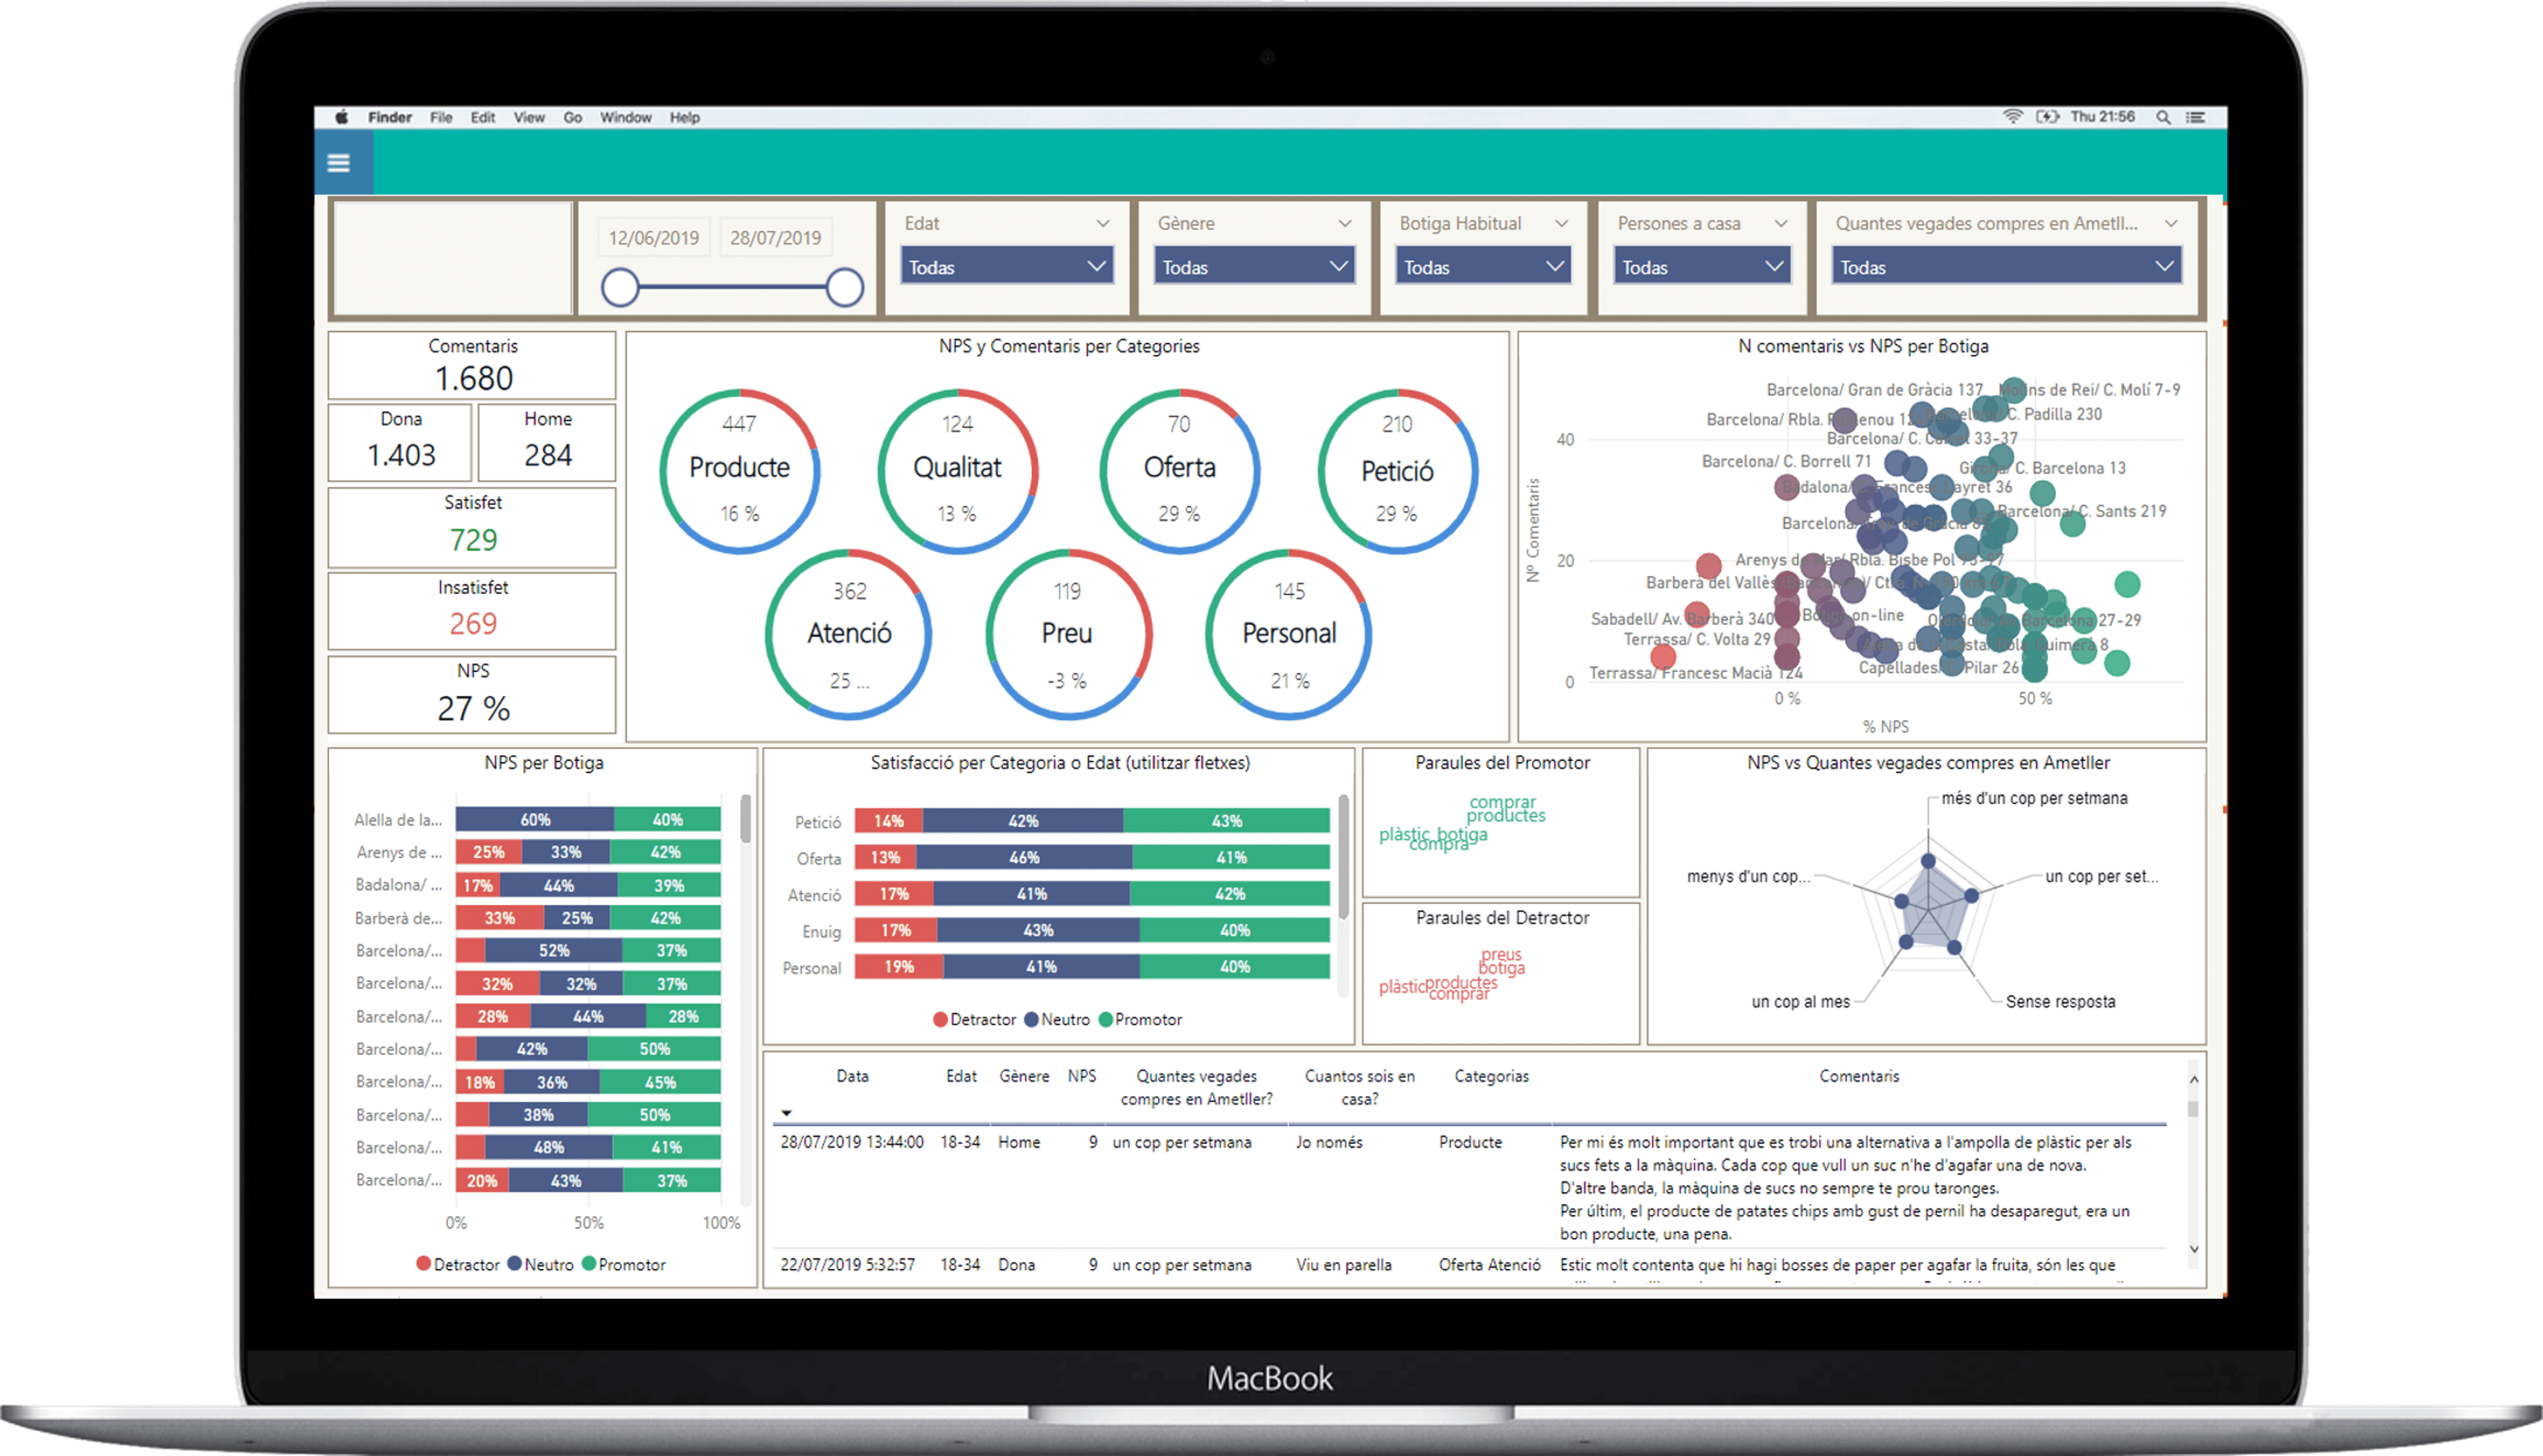Select the Petició category donut
2543x1456 pixels.
(x=1397, y=470)
